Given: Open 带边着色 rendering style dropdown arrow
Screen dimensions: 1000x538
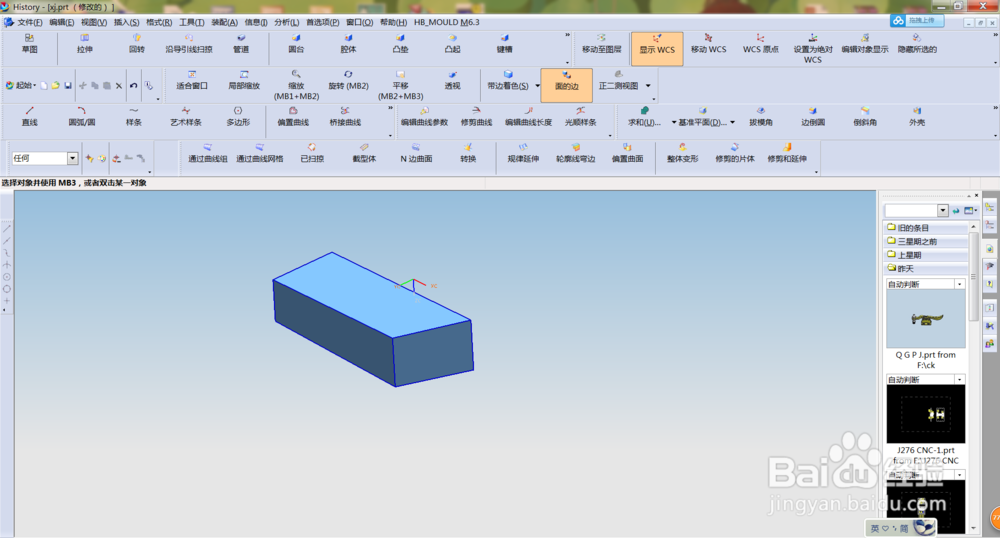Looking at the screenshot, I should pyautogui.click(x=537, y=85).
